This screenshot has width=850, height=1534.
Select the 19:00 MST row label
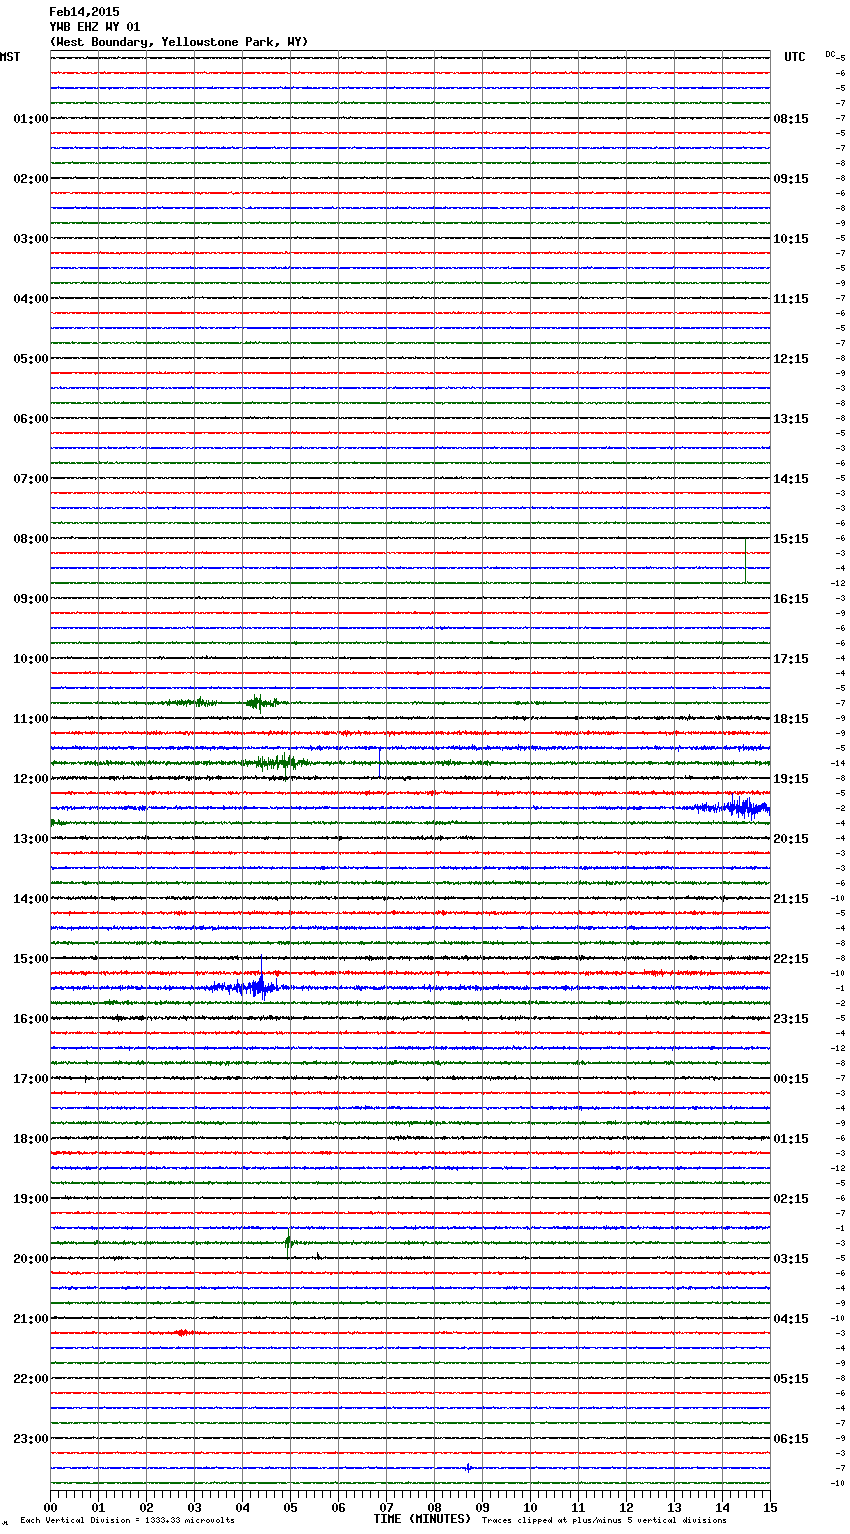click(30, 1199)
